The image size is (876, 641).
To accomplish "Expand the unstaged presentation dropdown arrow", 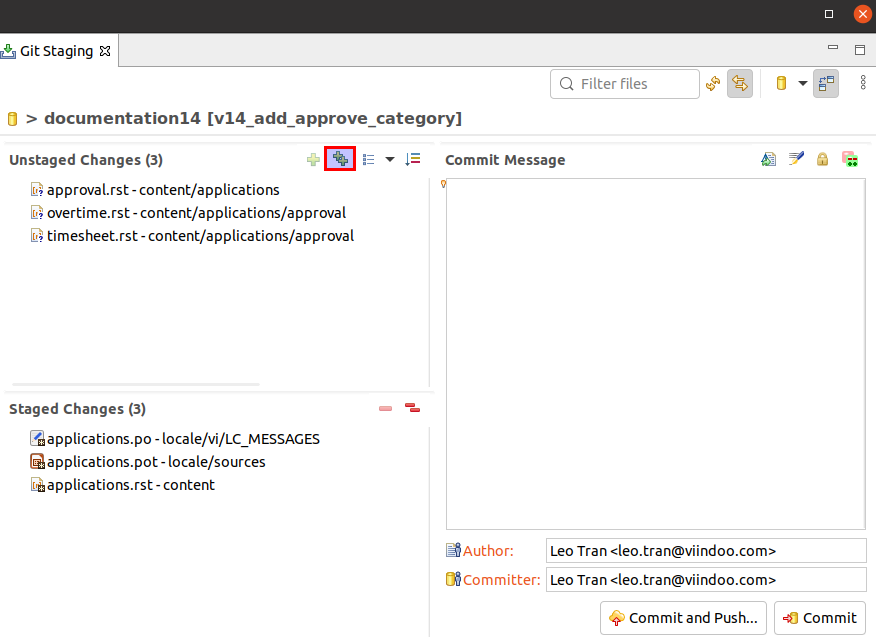I will pyautogui.click(x=390, y=160).
